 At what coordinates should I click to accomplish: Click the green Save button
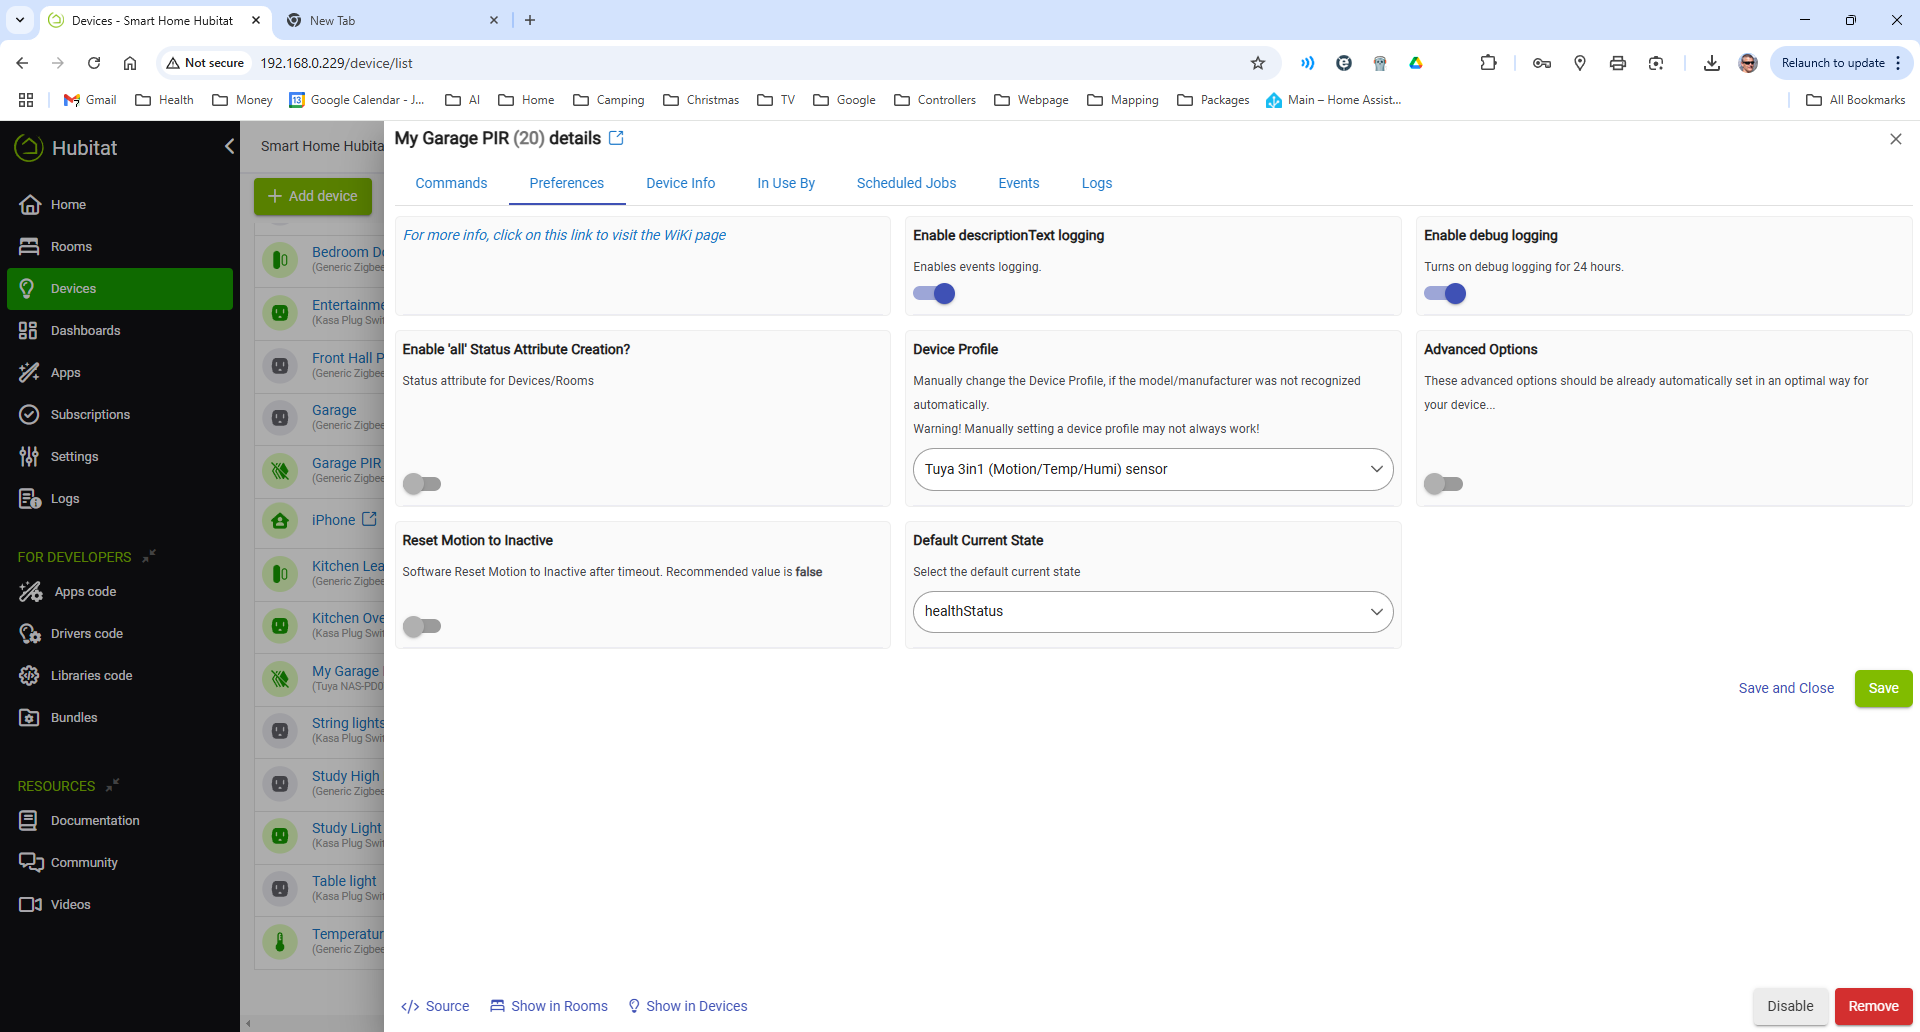point(1883,688)
